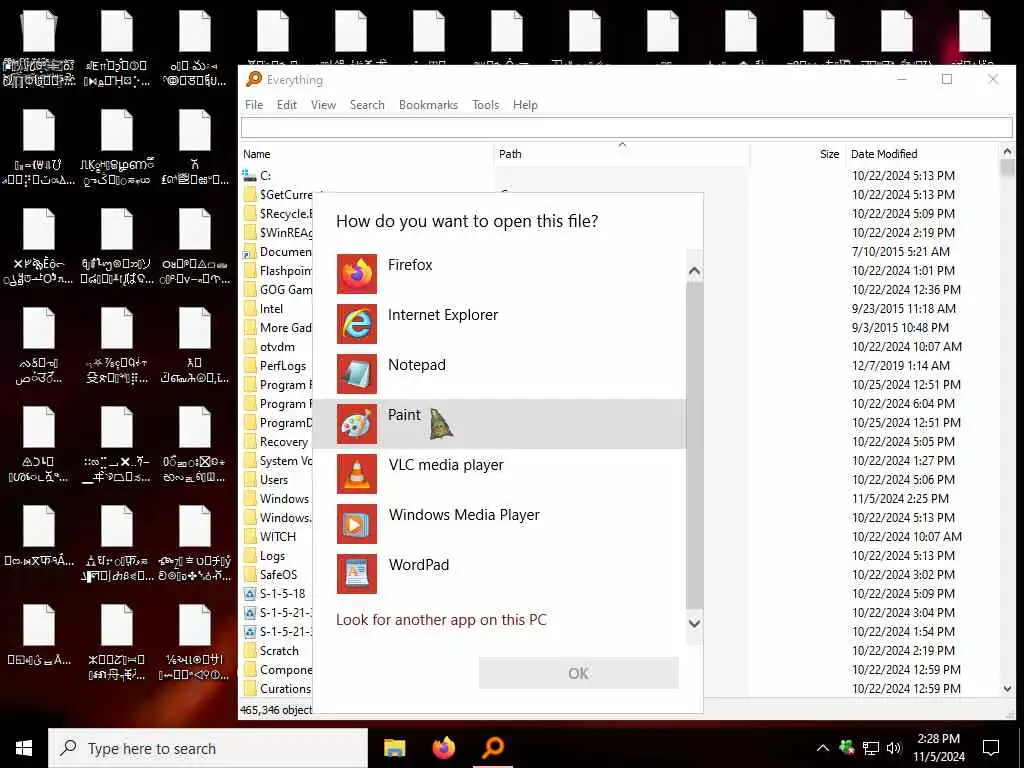
Task: Select the S-1-5-18 file icon
Action: point(249,594)
